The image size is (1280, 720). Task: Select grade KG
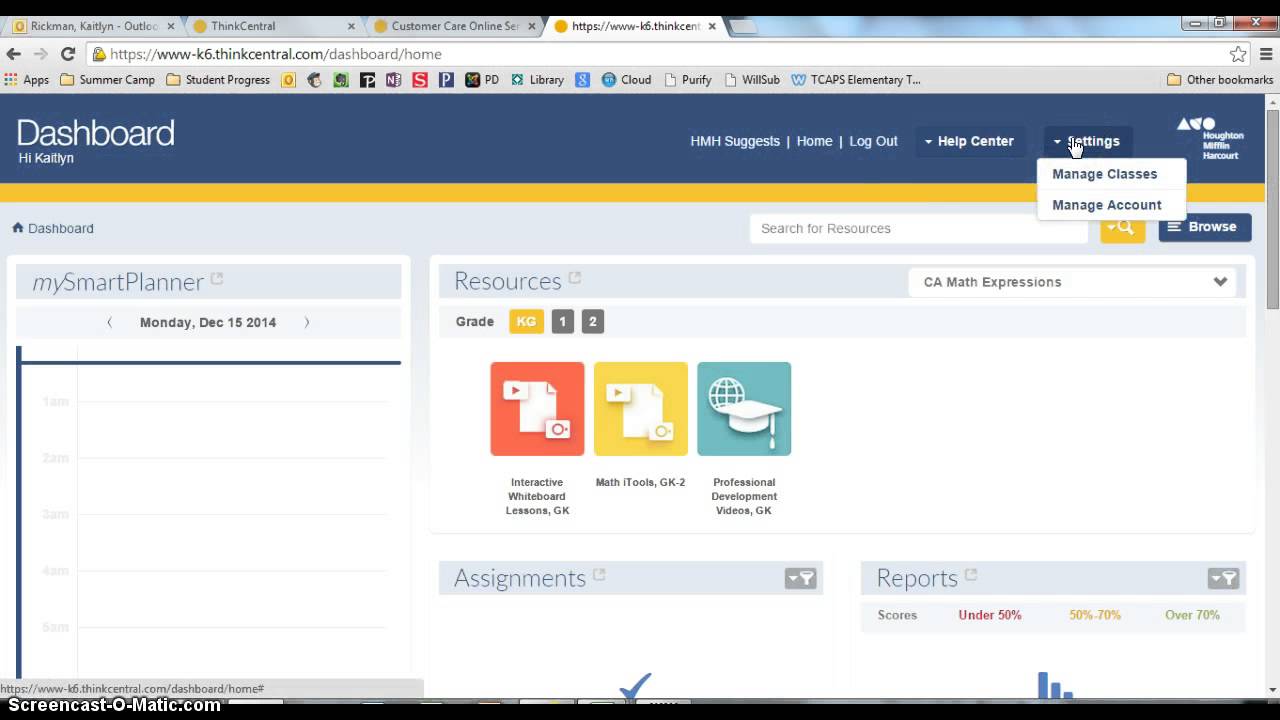[x=526, y=321]
